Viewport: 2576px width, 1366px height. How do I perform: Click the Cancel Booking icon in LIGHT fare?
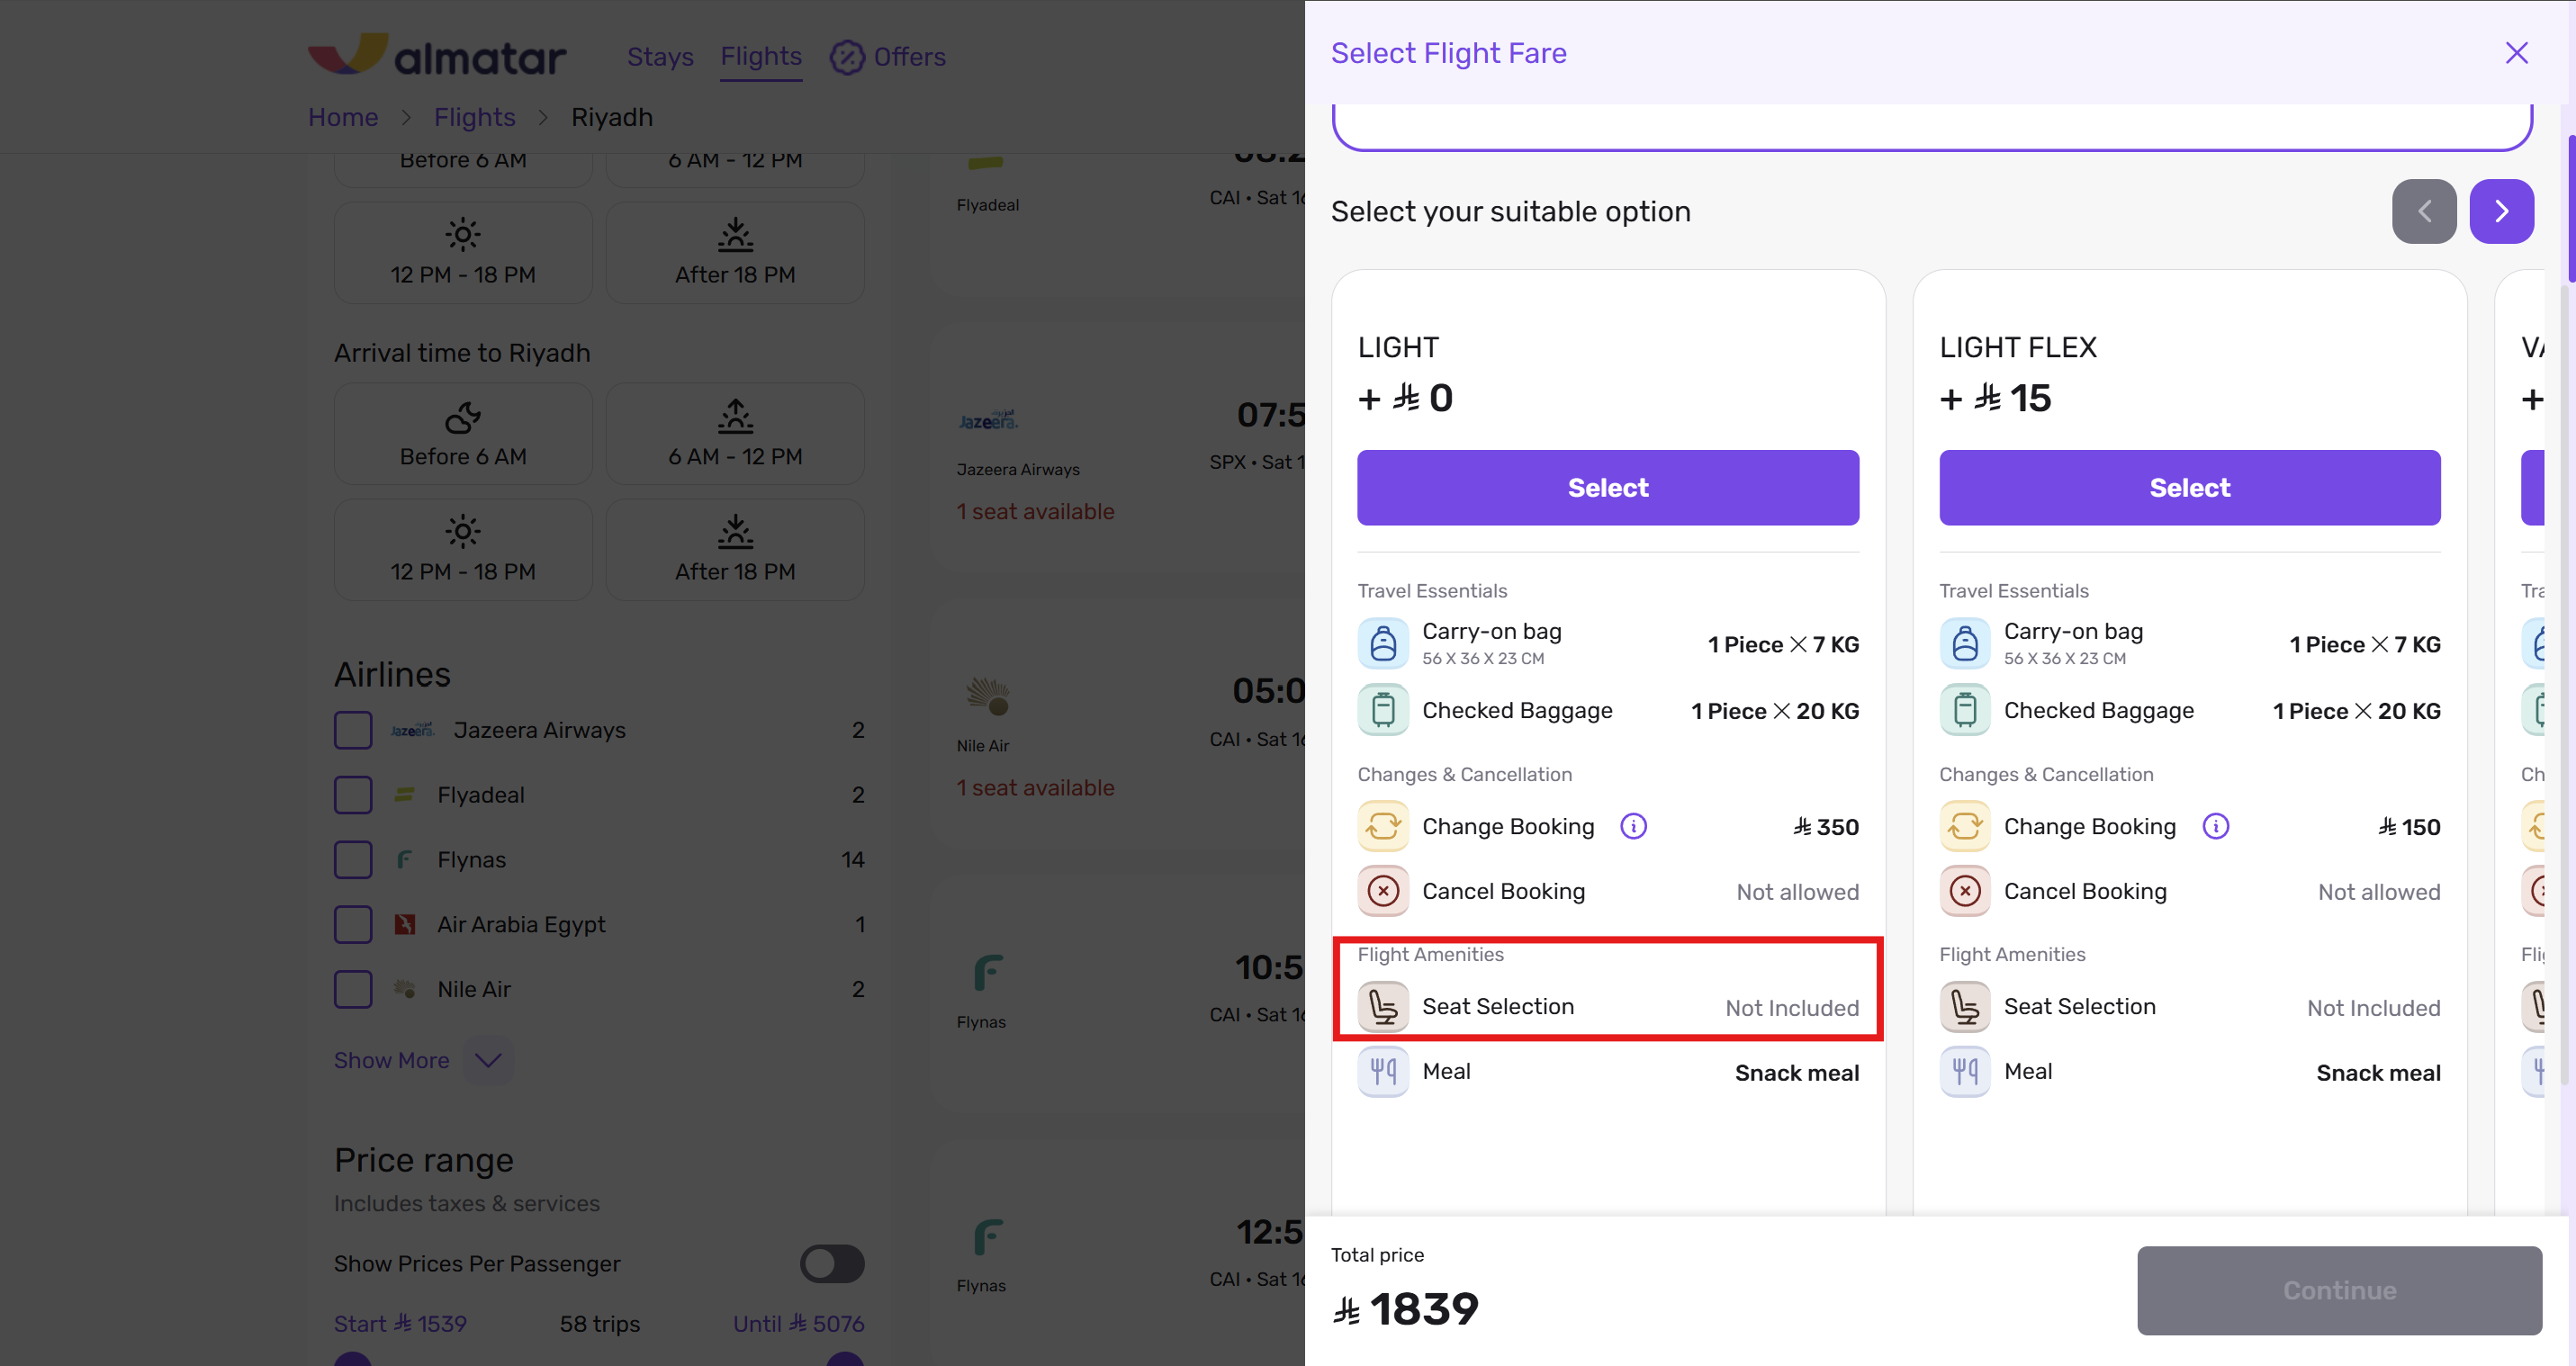tap(1383, 891)
